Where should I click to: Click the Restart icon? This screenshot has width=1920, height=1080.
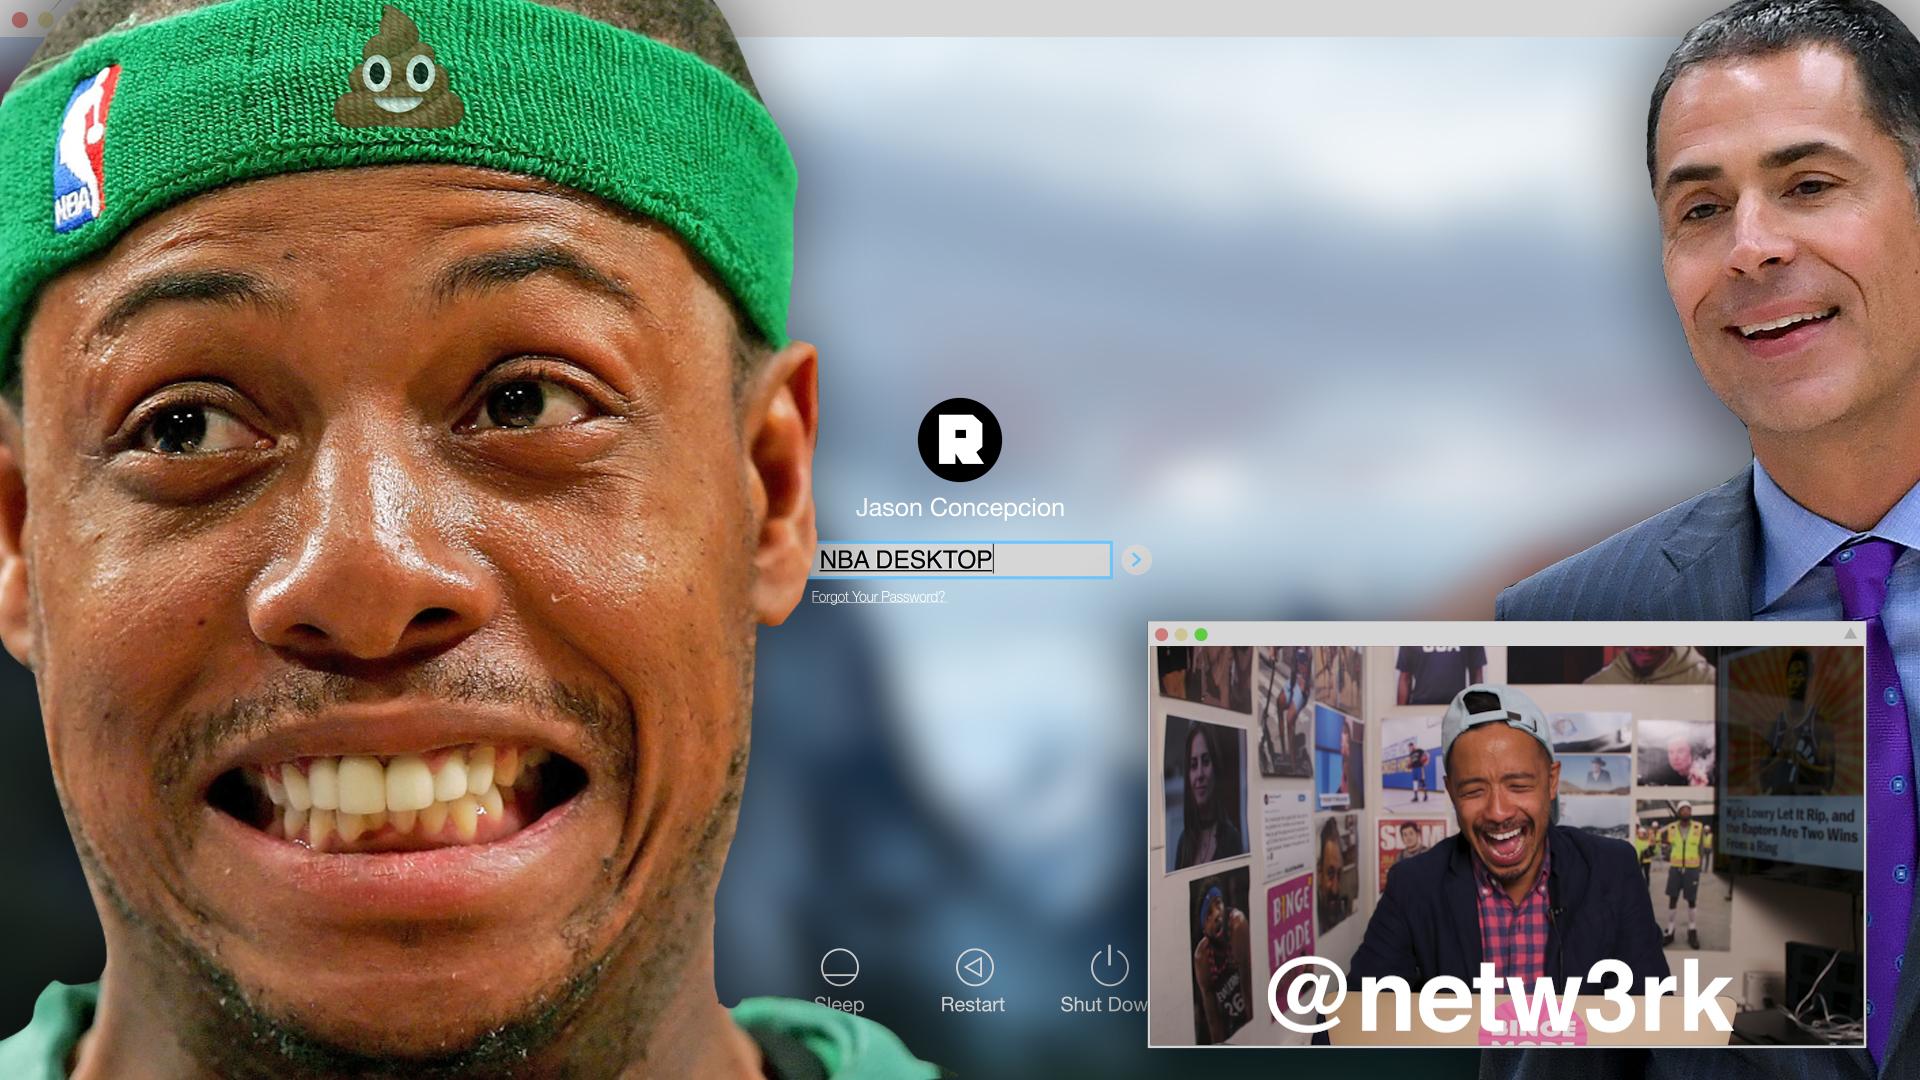coord(974,967)
